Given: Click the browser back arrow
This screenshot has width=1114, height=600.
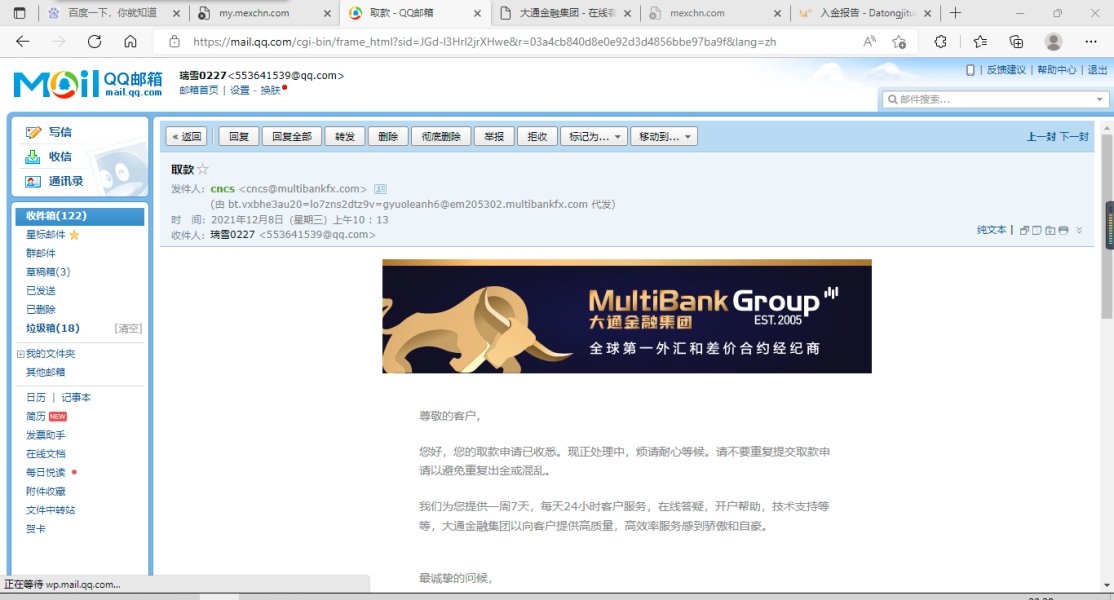Looking at the screenshot, I should pos(23,42).
